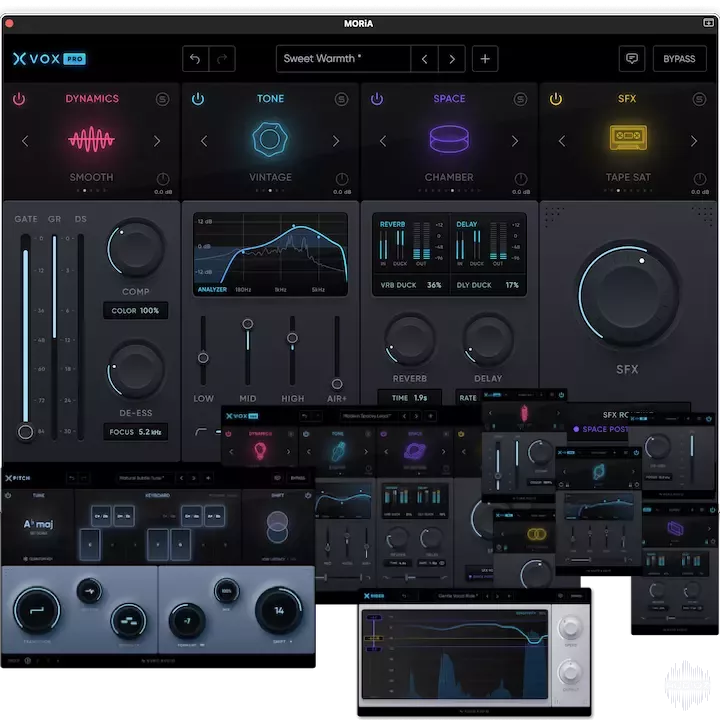The height and width of the screenshot is (720, 720).
Task: Click the Tone vintage gear icon
Action: click(270, 139)
